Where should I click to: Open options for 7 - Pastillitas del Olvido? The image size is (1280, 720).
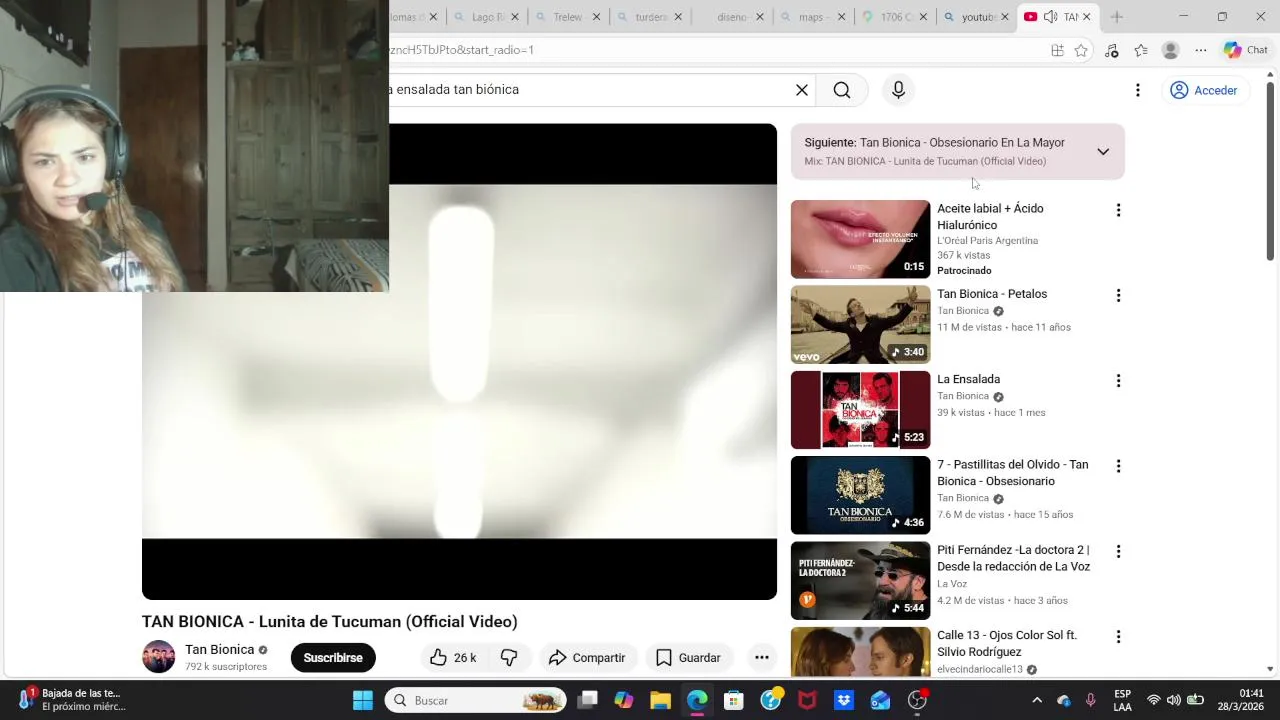point(1118,466)
